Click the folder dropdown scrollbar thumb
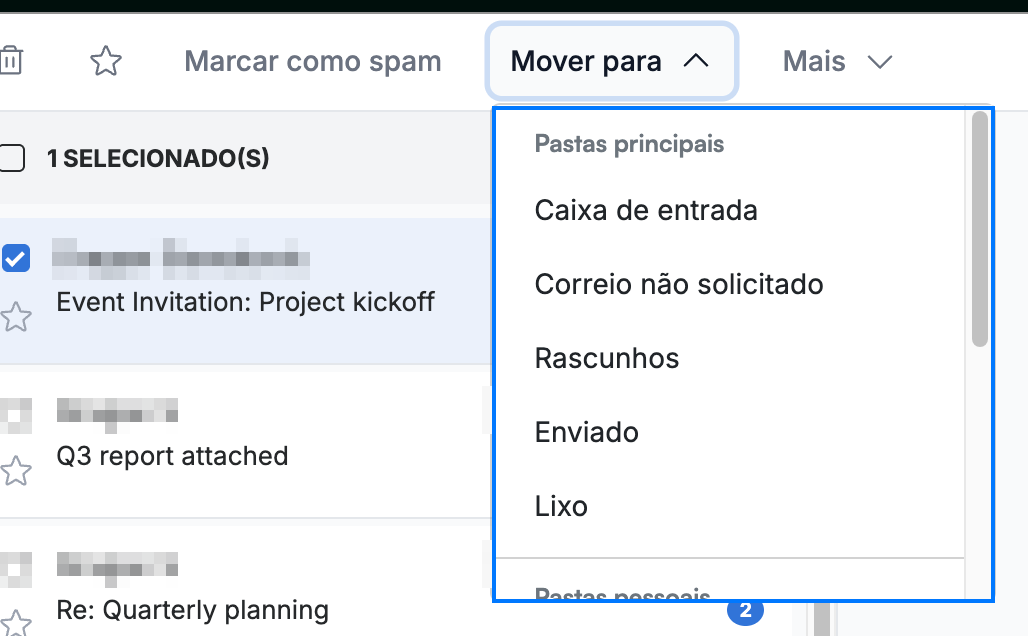1028x636 pixels. click(979, 229)
